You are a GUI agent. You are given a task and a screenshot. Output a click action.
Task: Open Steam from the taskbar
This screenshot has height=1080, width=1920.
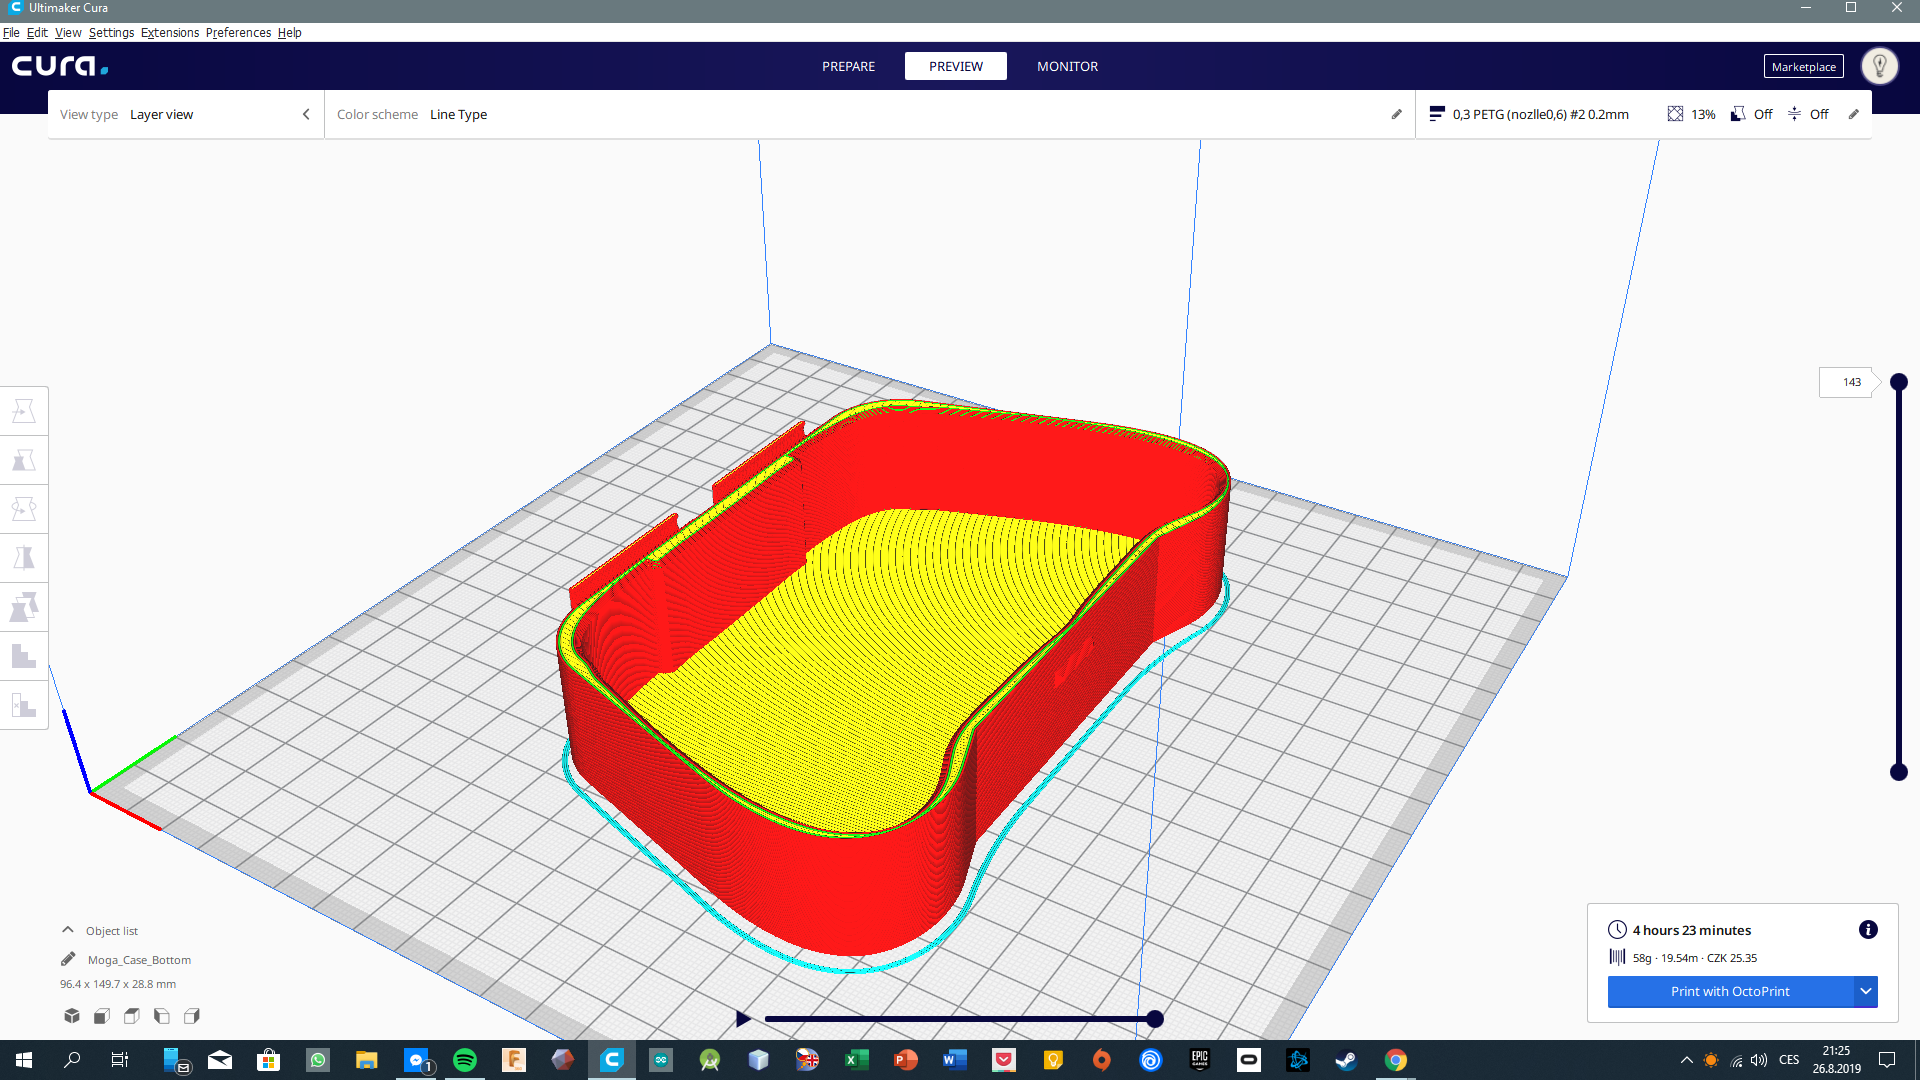(x=1347, y=1060)
